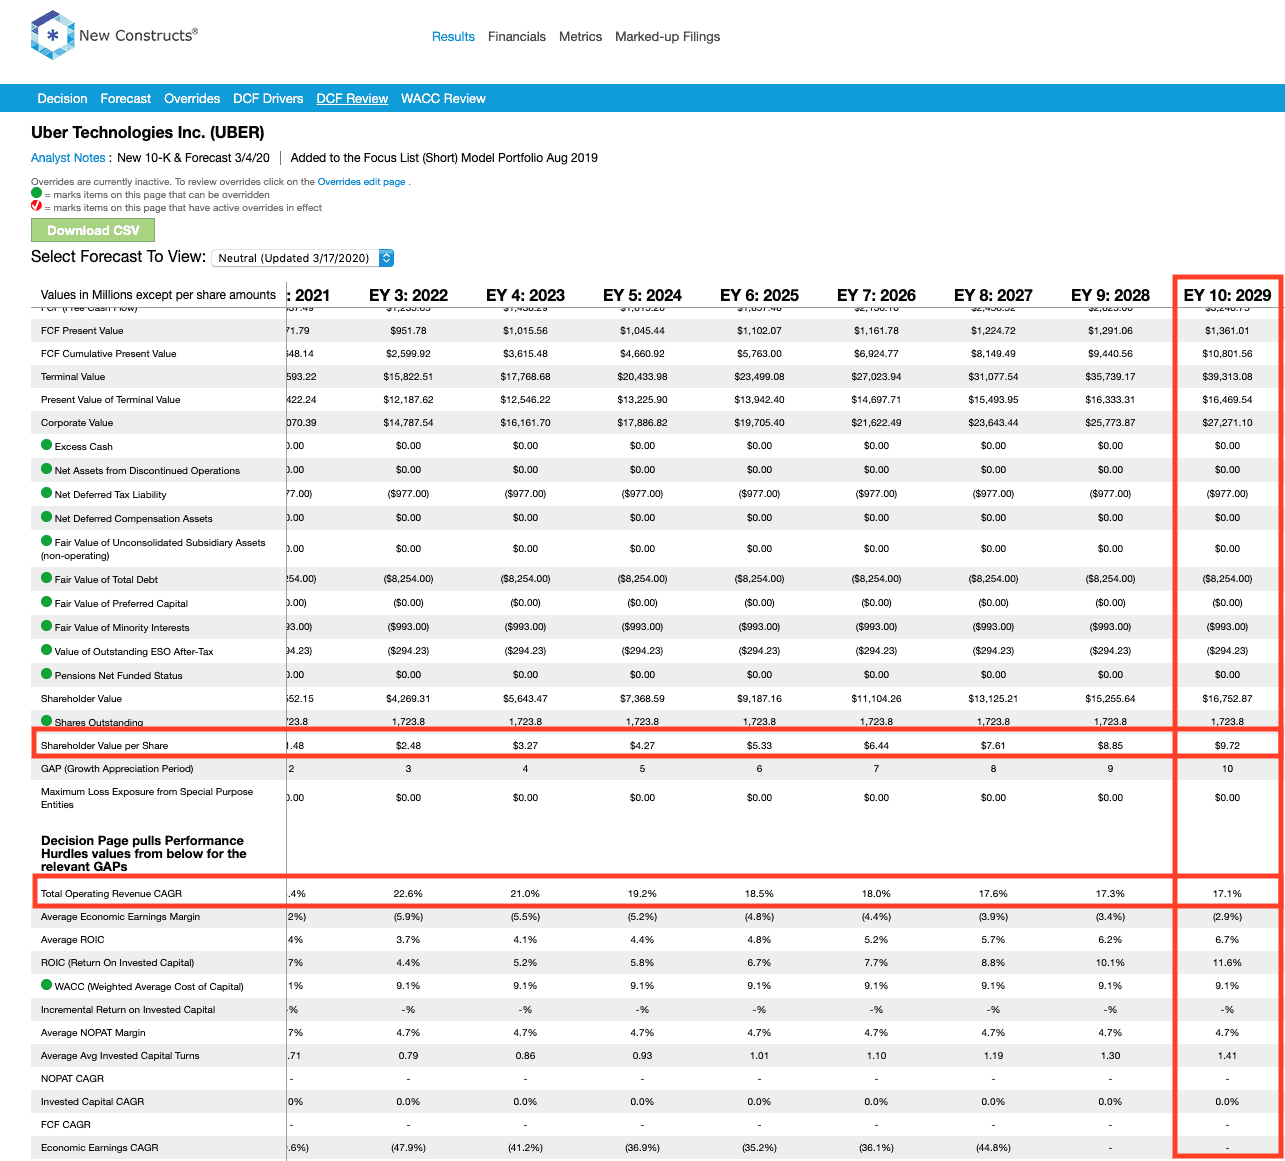Click the 11.6% ROIC cell for 2029
The width and height of the screenshot is (1285, 1161).
(1227, 962)
